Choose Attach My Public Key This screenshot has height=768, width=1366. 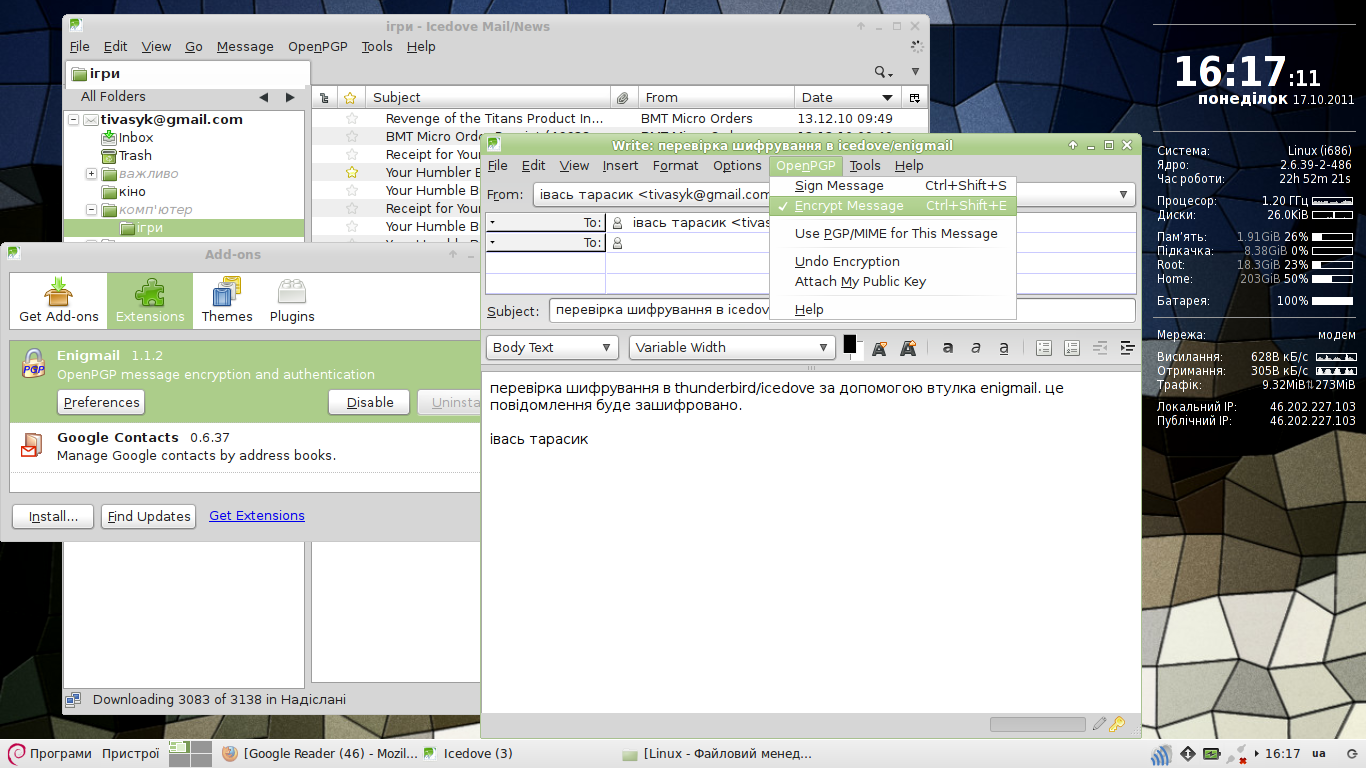pos(893,282)
